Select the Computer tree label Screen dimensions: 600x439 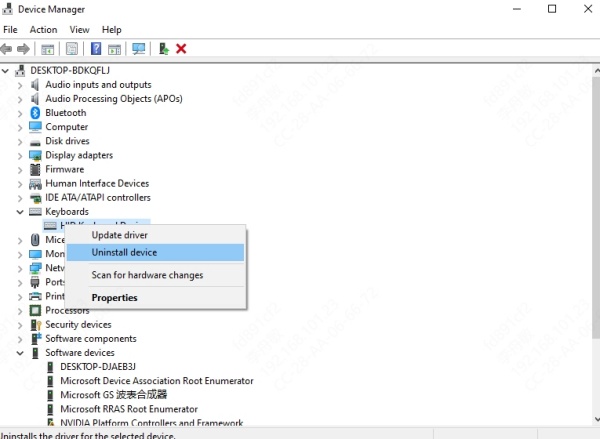pos(67,127)
